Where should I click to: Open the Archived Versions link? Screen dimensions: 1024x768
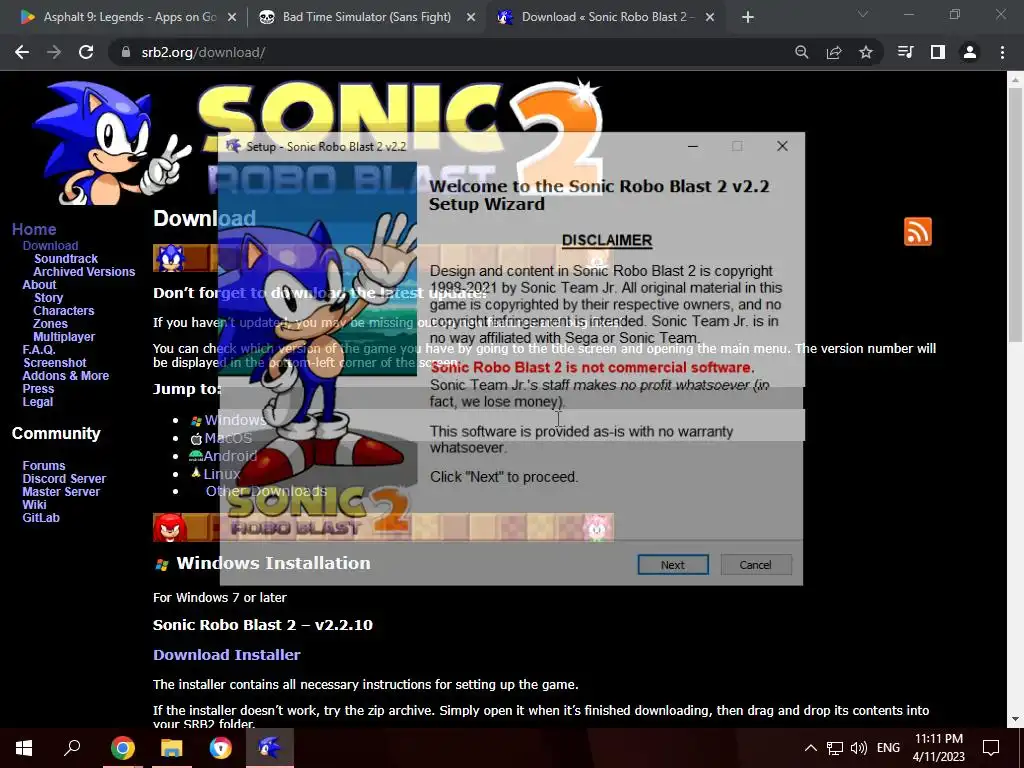84,272
